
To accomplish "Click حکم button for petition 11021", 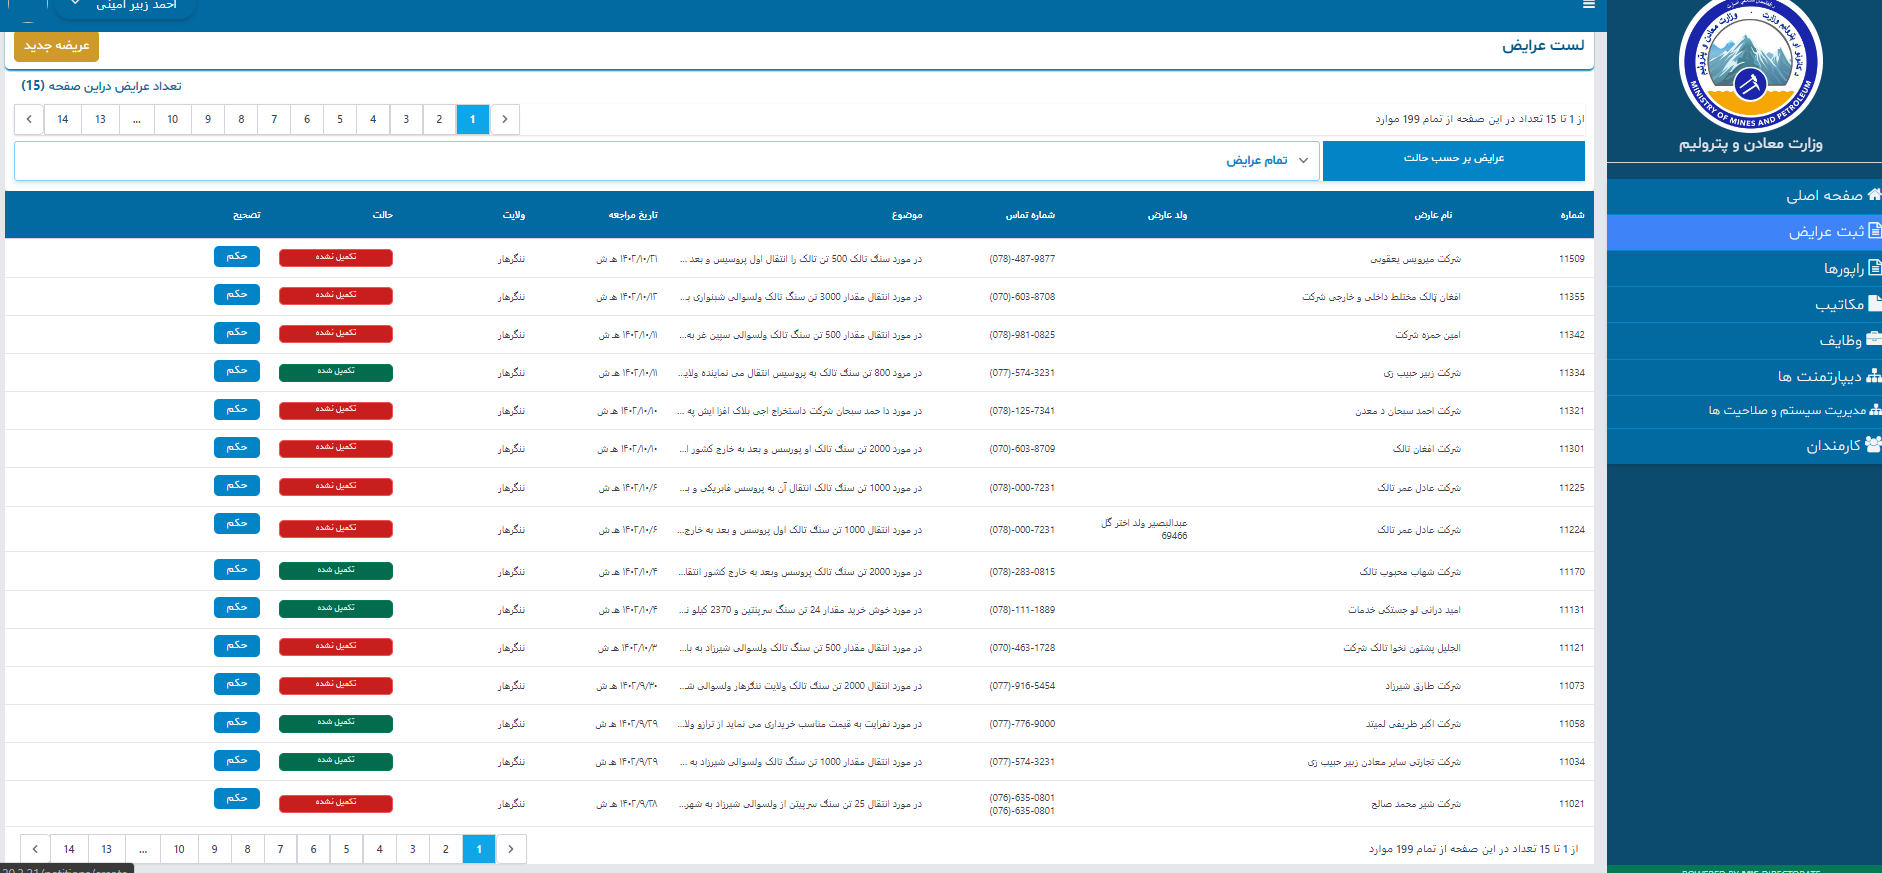I will 236,799.
